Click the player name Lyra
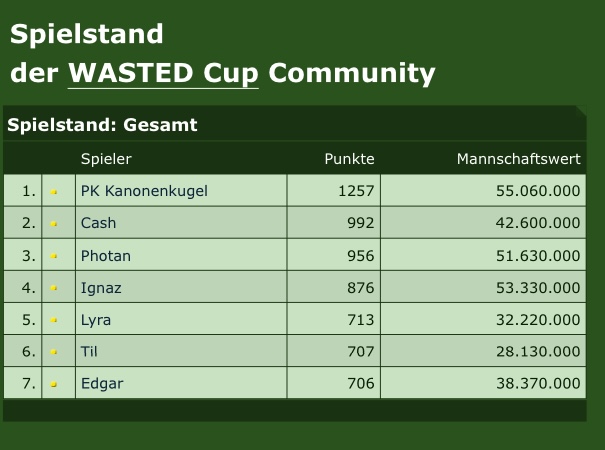 pos(96,320)
